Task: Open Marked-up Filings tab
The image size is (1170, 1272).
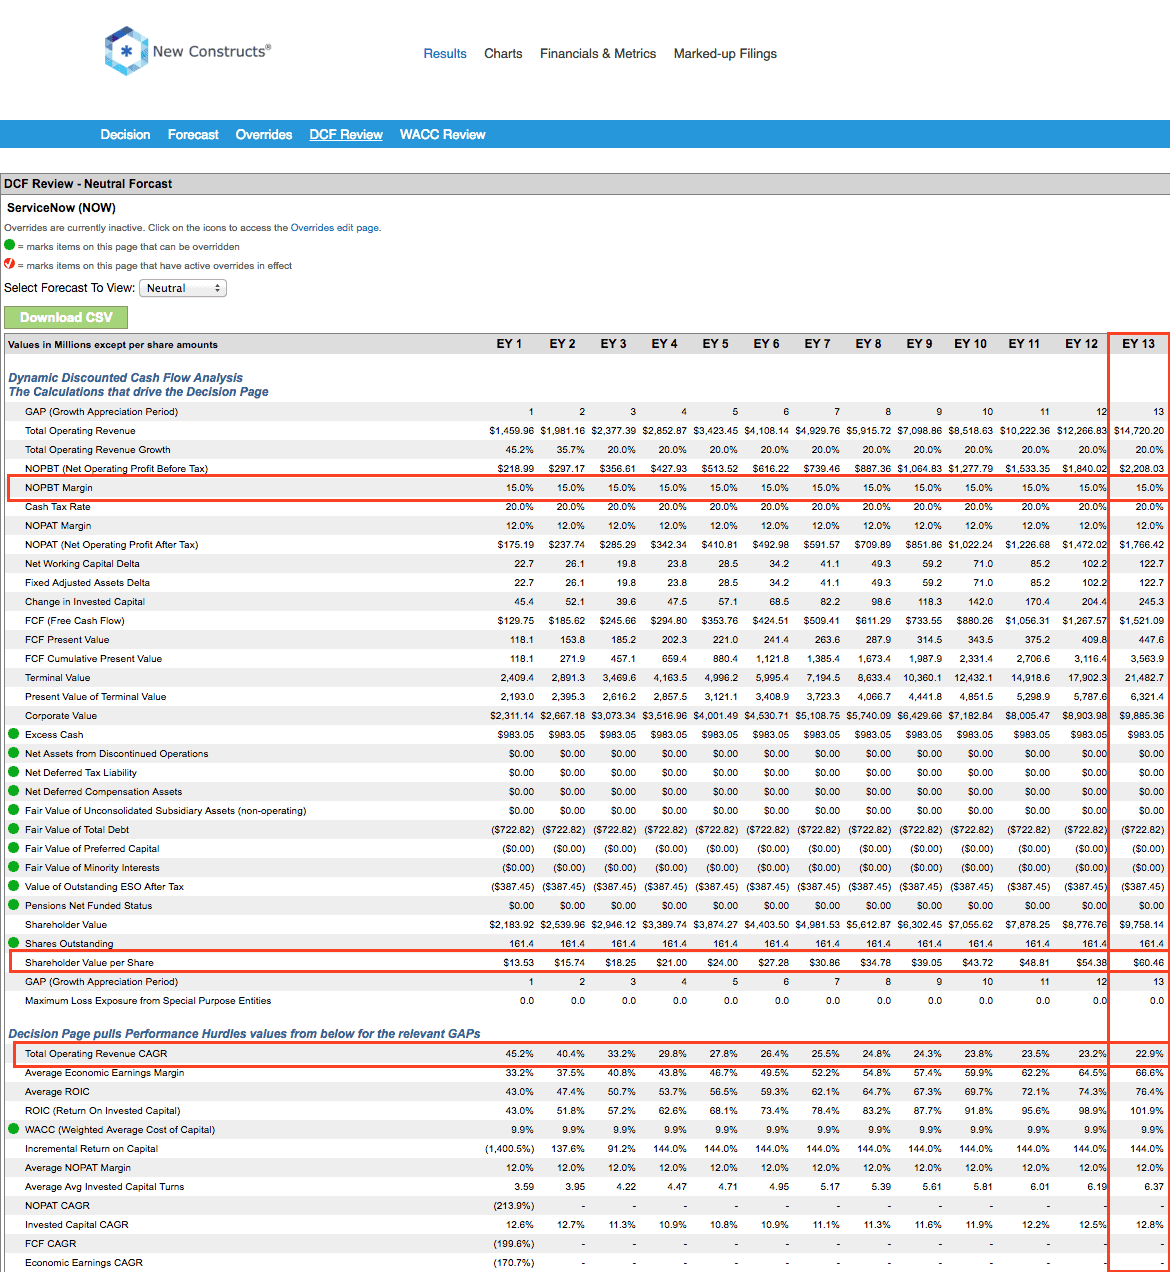Action: (725, 54)
